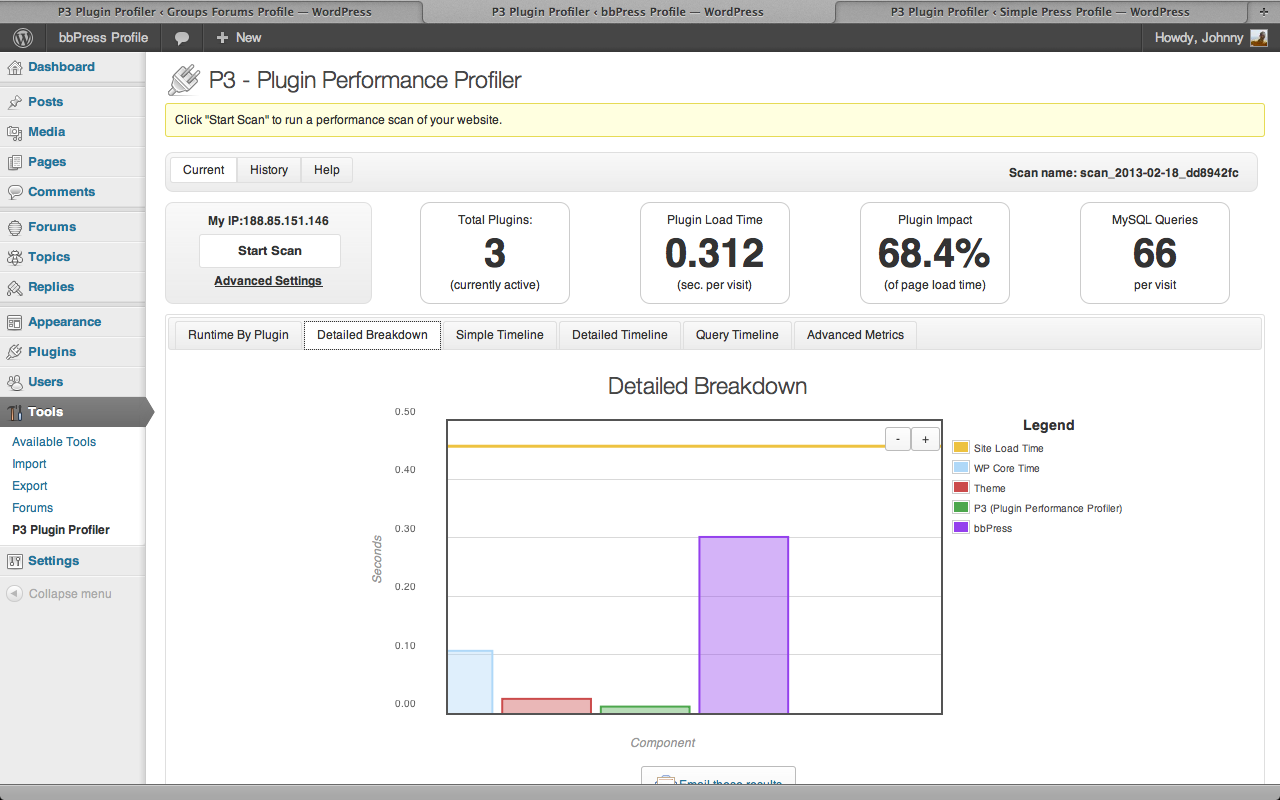Open the comments bubble icon in admin bar
The image size is (1280, 800).
pyautogui.click(x=182, y=38)
